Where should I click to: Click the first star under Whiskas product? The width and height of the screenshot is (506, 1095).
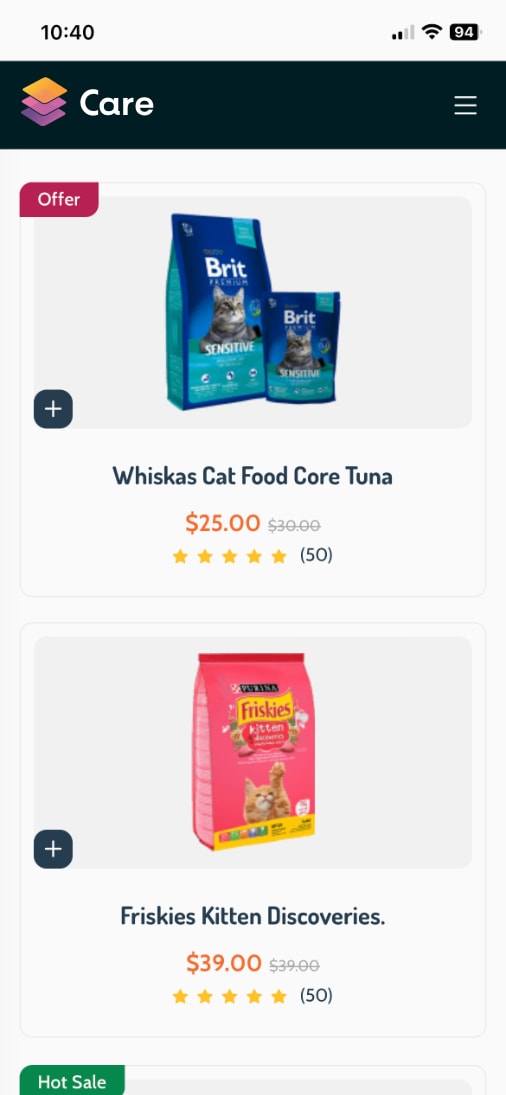click(180, 556)
